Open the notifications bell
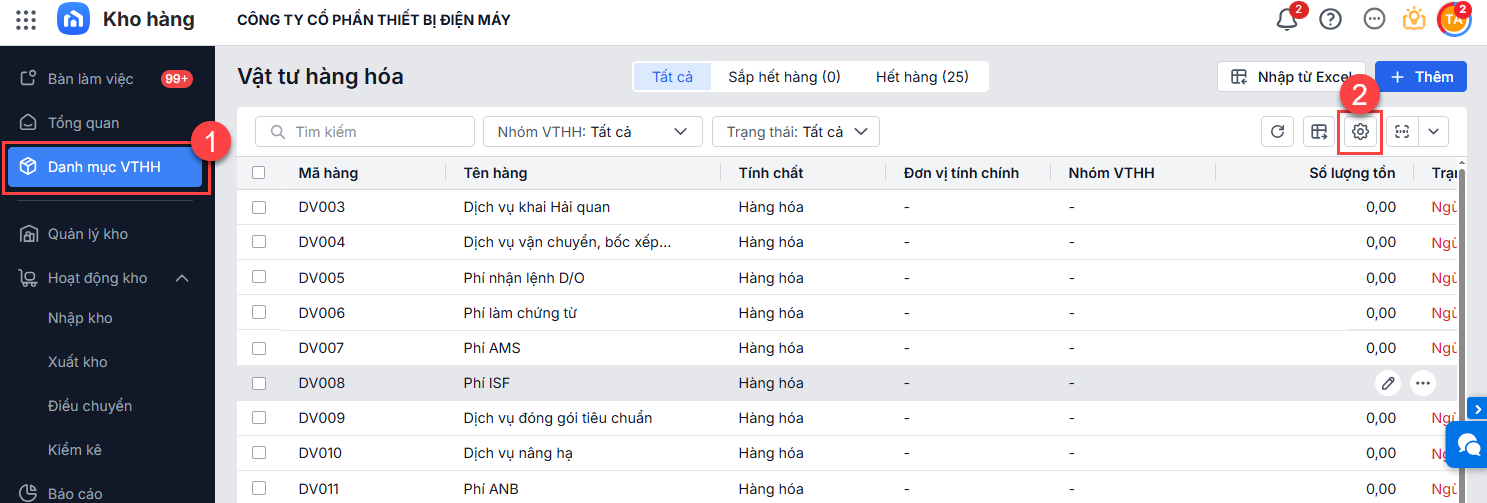The image size is (1487, 503). point(1287,20)
